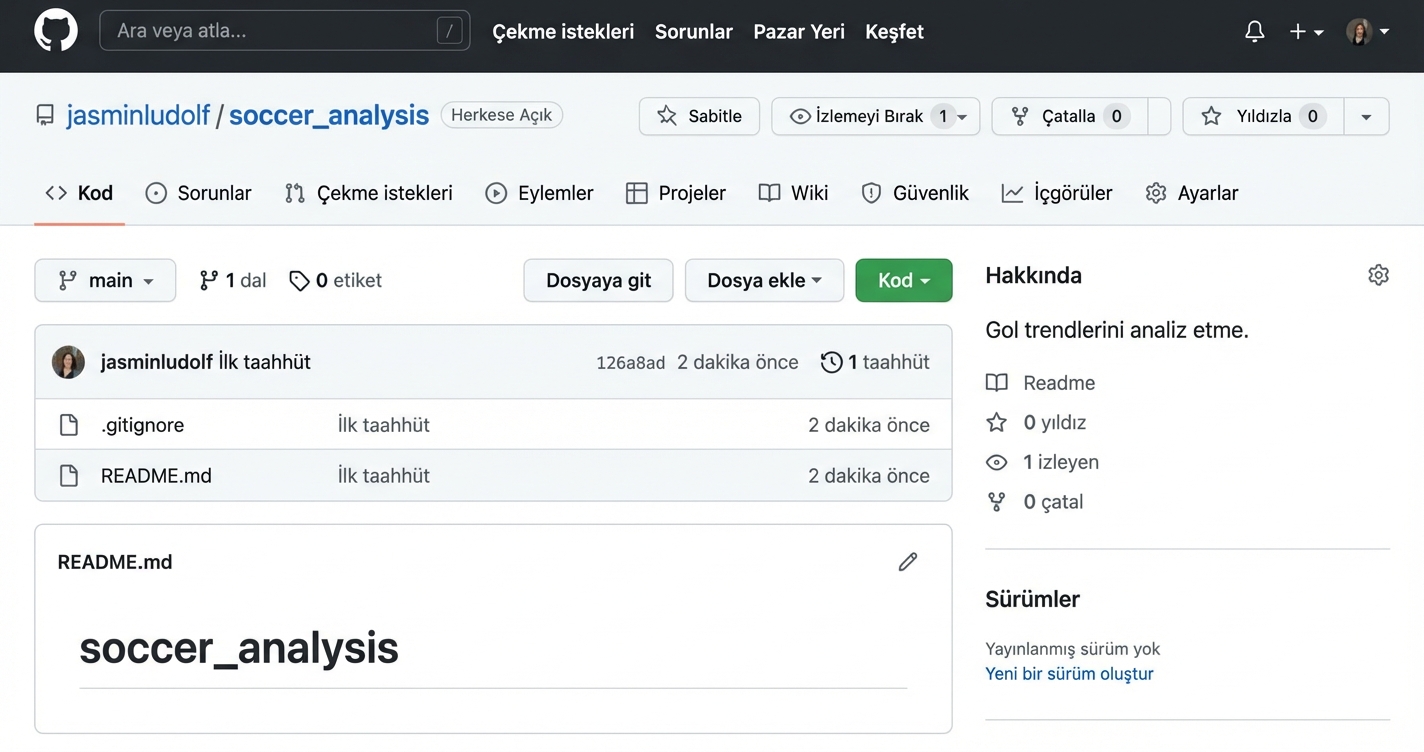This screenshot has height=752, width=1424.
Task: Open the green Kod dropdown
Action: point(903,281)
